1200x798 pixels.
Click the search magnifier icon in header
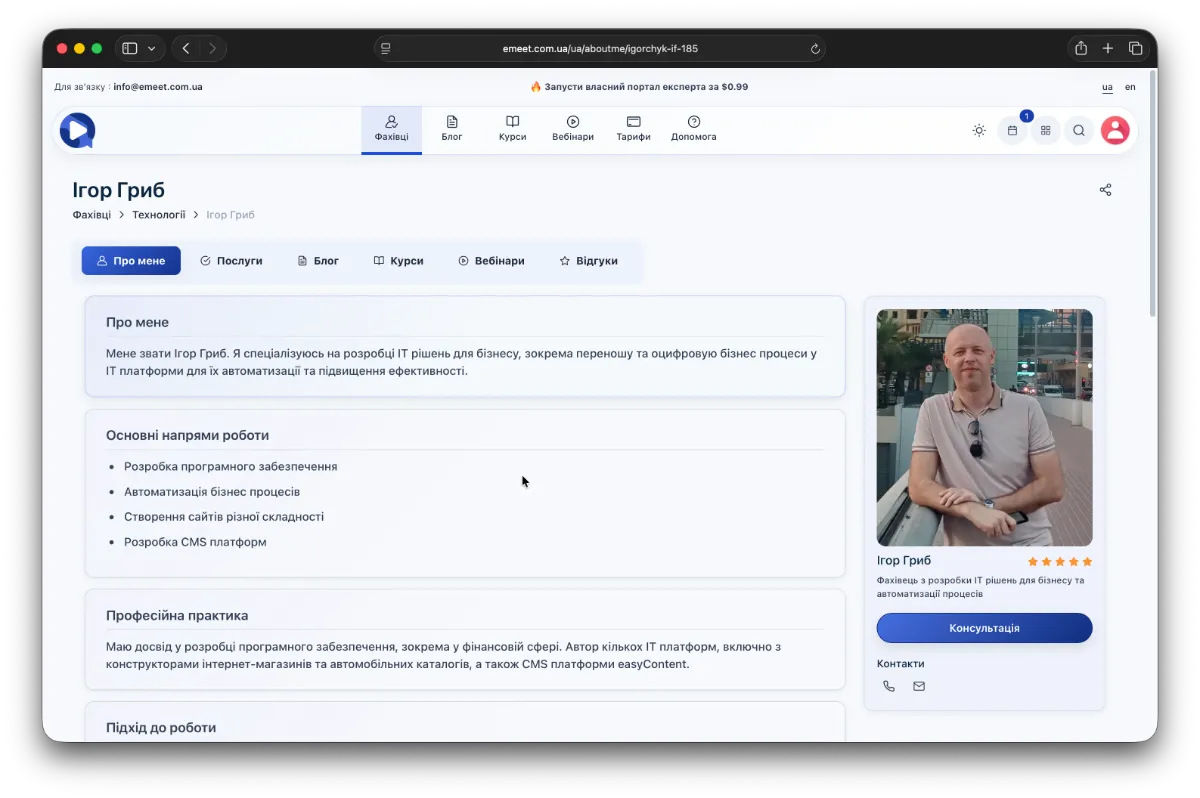[1078, 131]
